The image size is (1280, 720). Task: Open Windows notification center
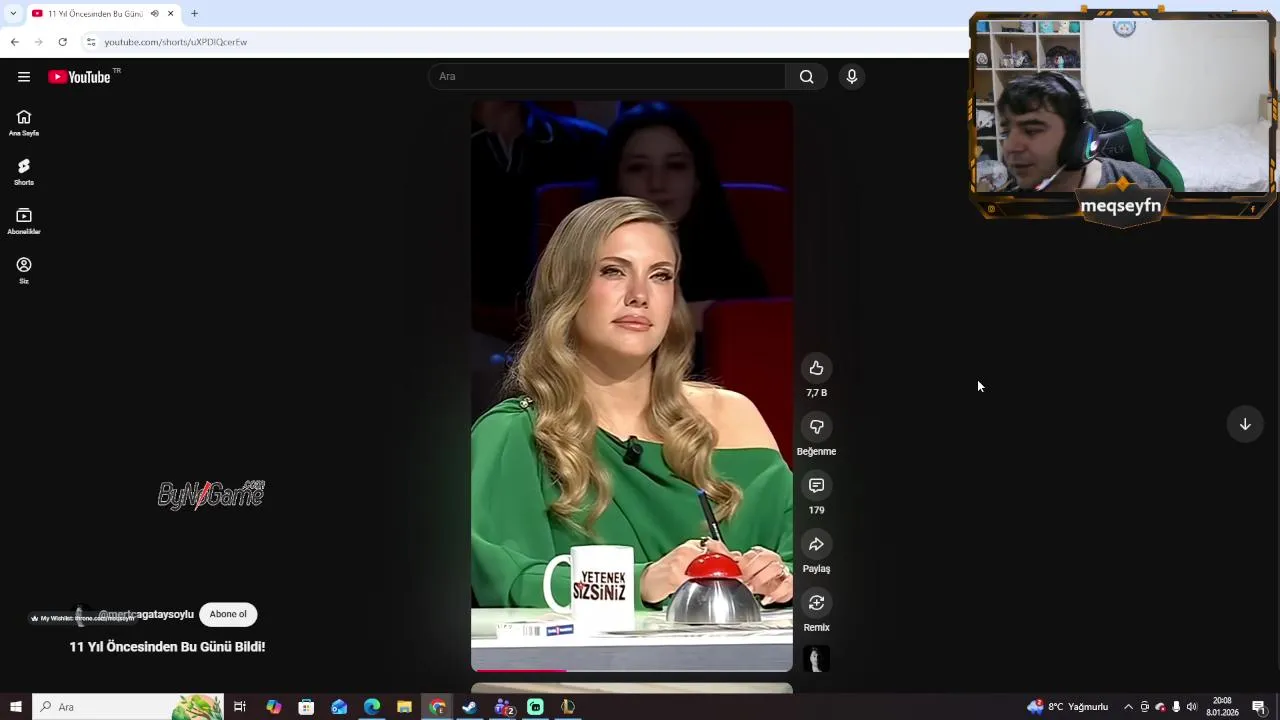pyautogui.click(x=1259, y=707)
